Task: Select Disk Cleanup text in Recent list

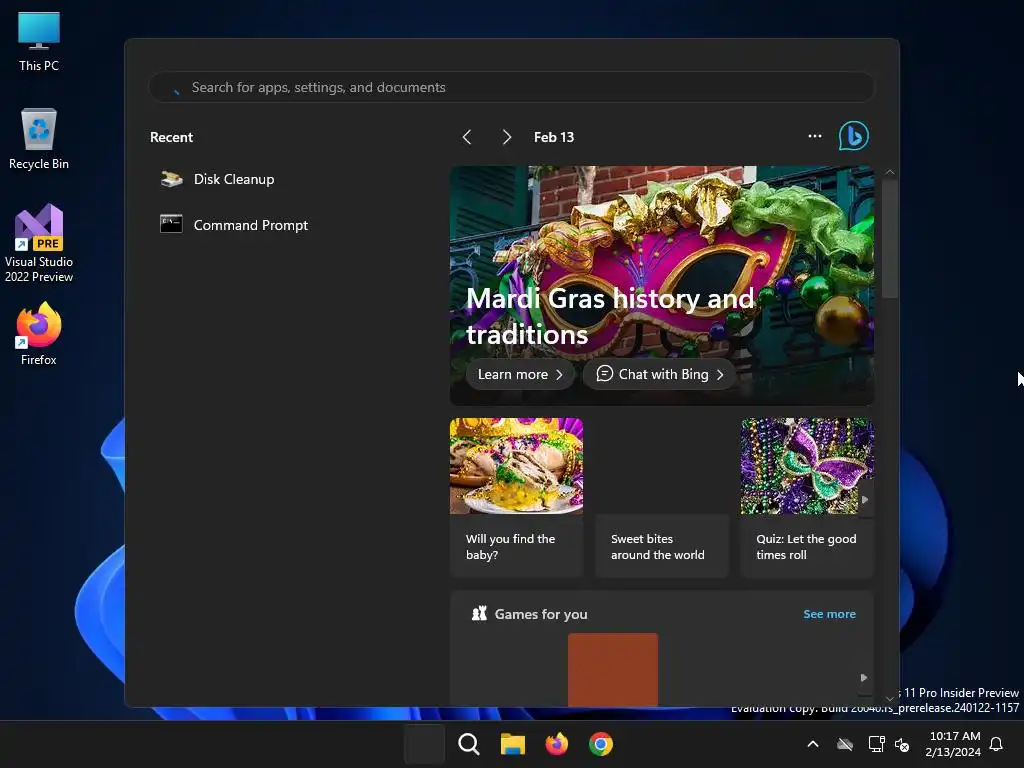Action: (234, 179)
